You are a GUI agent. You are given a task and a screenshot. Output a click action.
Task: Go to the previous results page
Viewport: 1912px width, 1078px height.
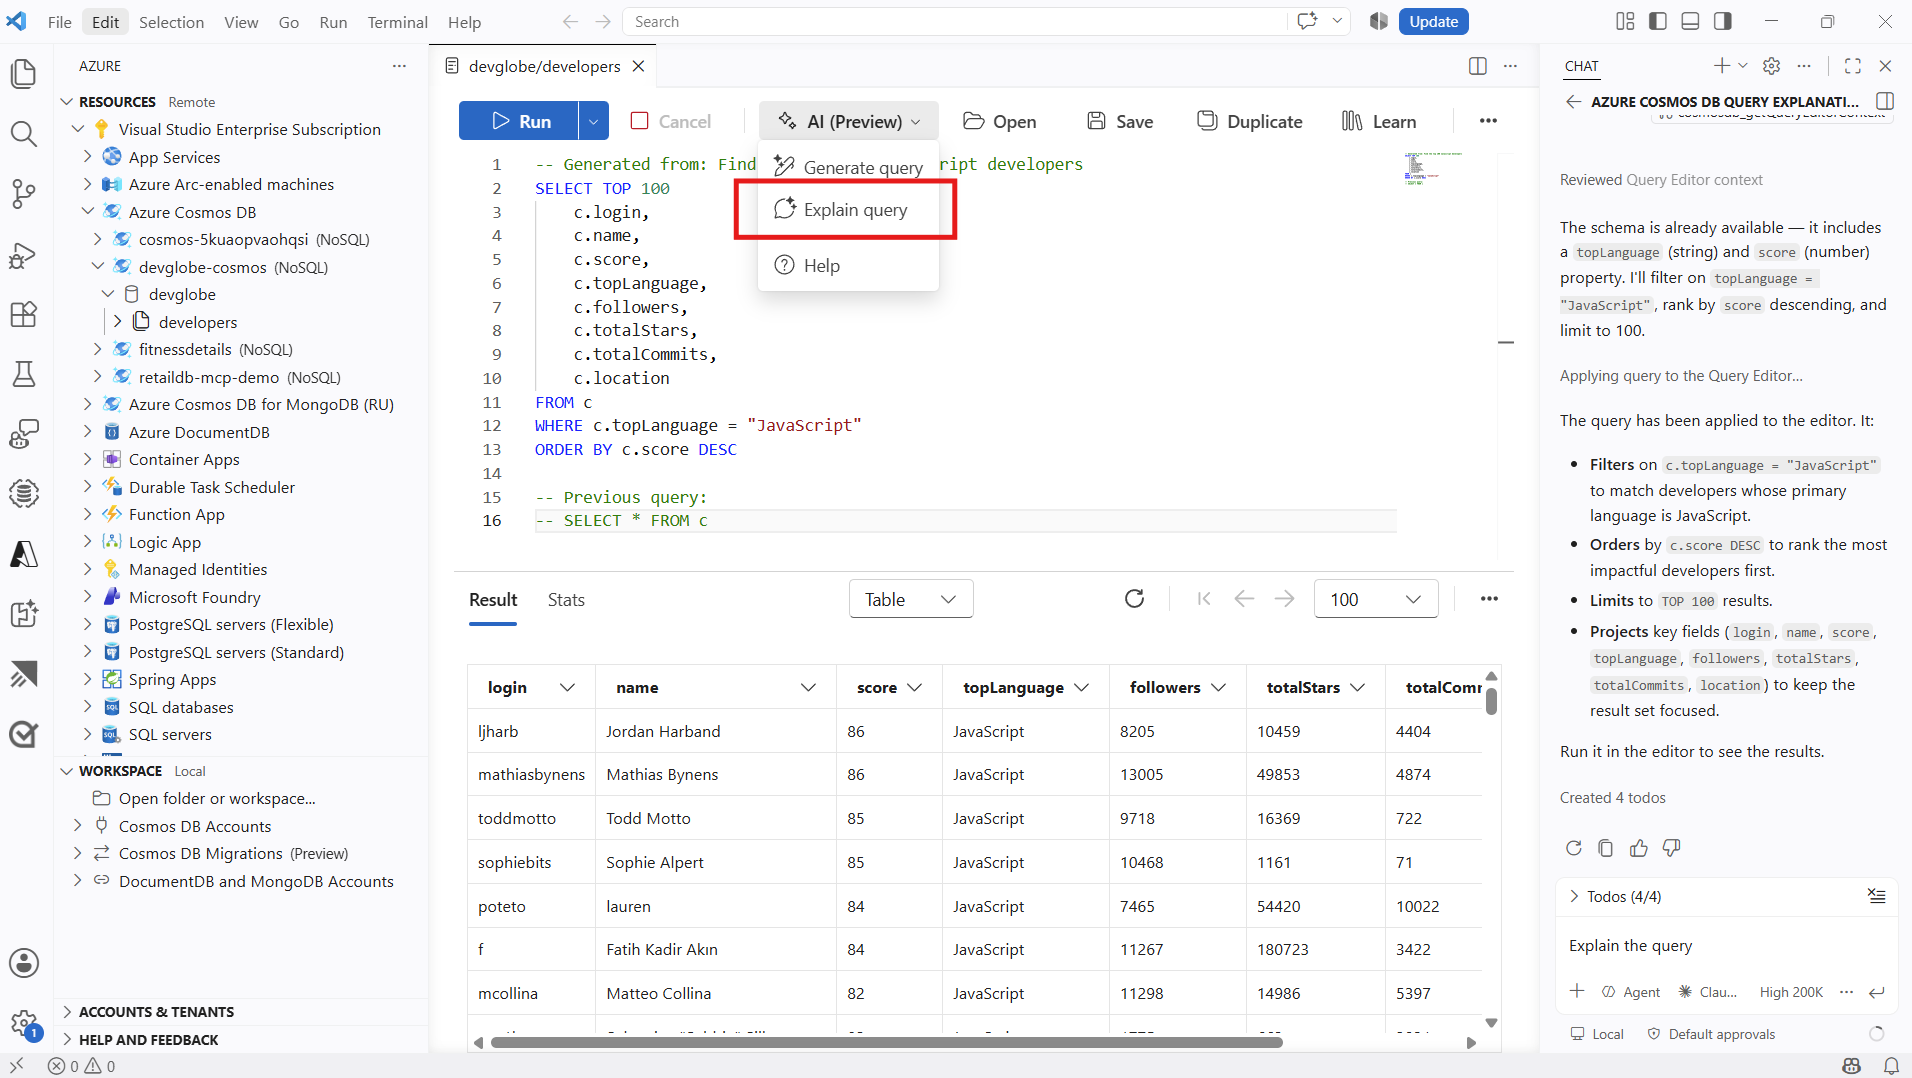pyautogui.click(x=1244, y=599)
